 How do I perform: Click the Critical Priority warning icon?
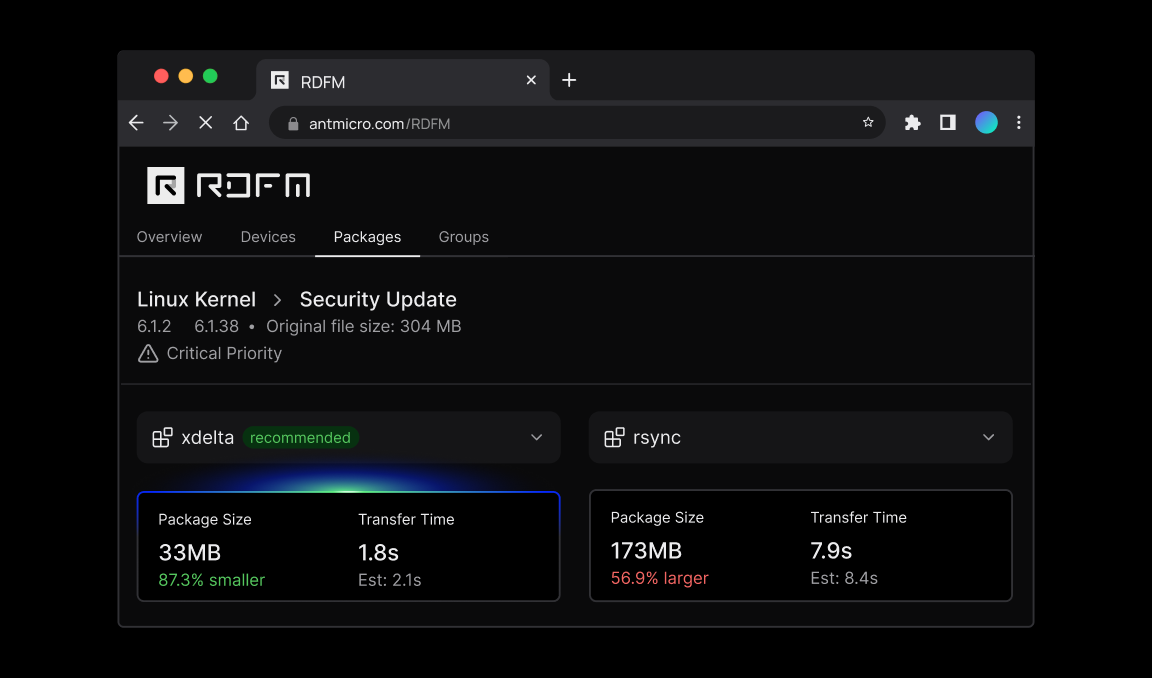point(148,353)
